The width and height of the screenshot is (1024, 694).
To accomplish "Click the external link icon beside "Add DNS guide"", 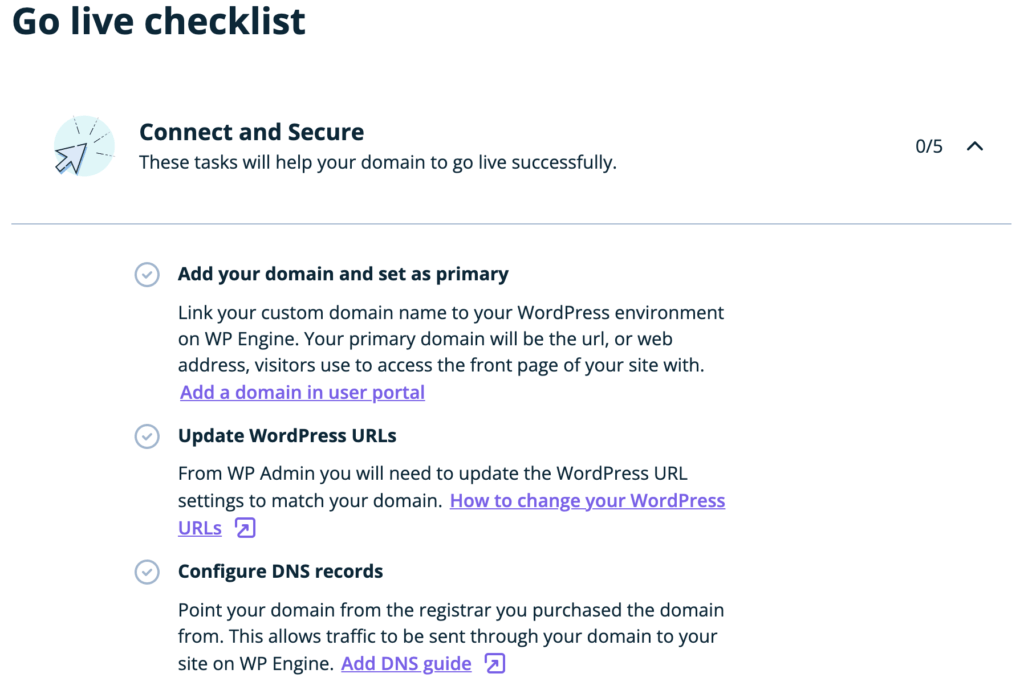I will [493, 663].
